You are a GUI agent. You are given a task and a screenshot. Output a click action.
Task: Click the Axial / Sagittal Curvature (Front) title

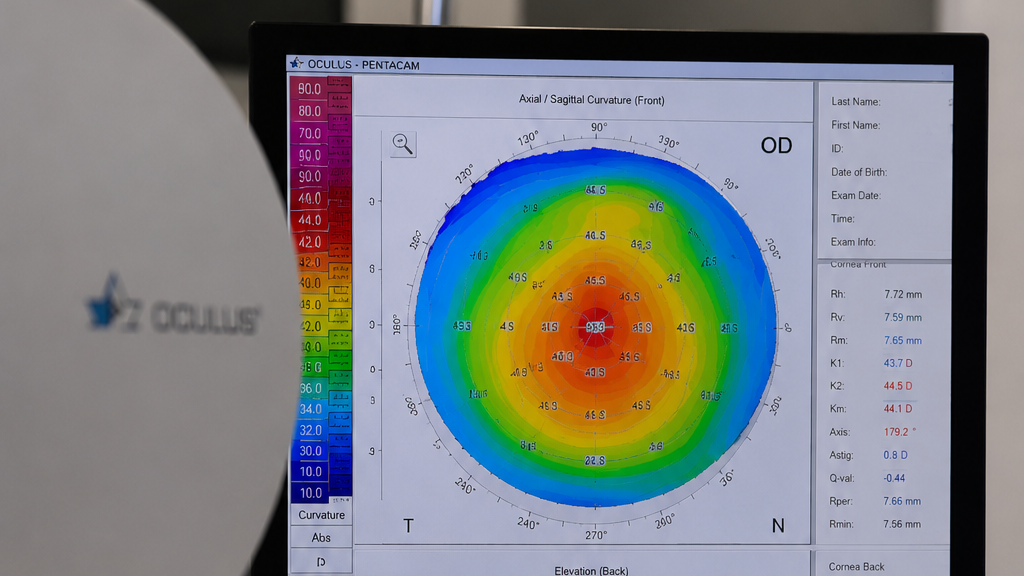(x=592, y=100)
